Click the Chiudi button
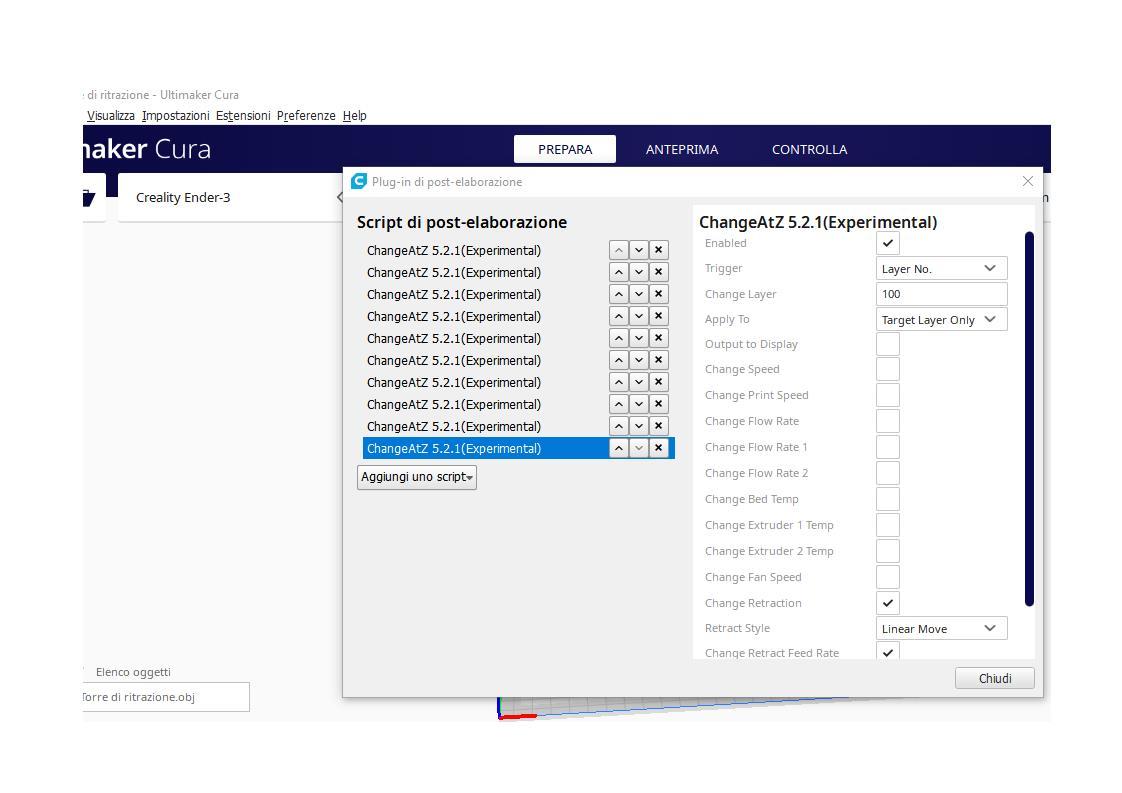The image size is (1122, 793). [994, 678]
